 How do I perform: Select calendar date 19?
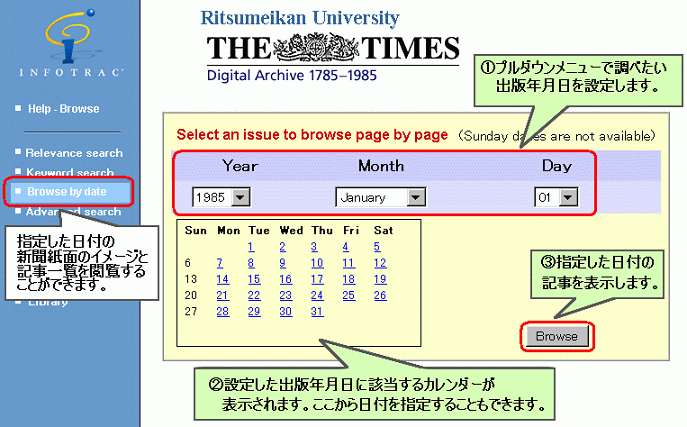(x=380, y=279)
